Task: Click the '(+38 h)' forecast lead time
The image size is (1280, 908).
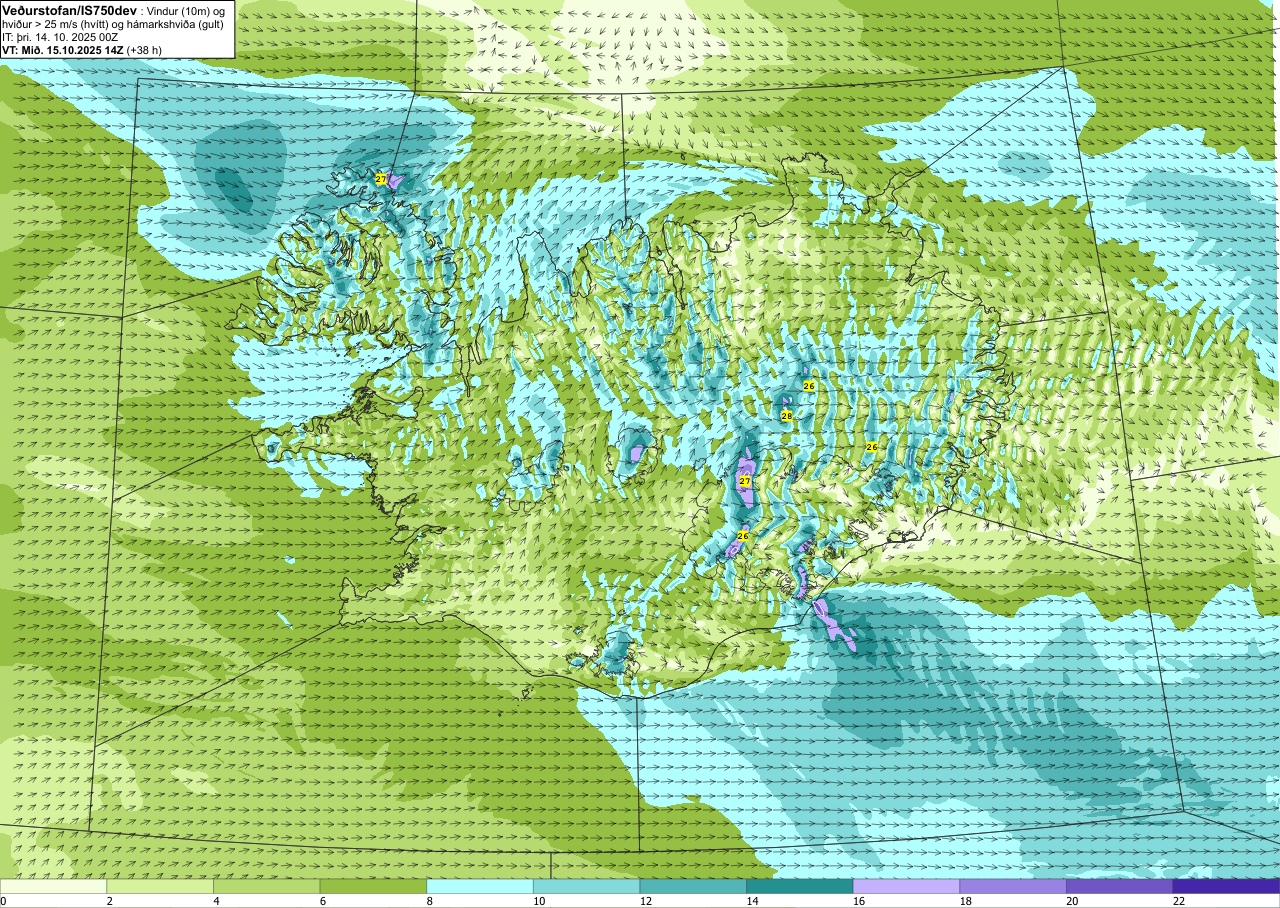Action: pyautogui.click(x=145, y=49)
